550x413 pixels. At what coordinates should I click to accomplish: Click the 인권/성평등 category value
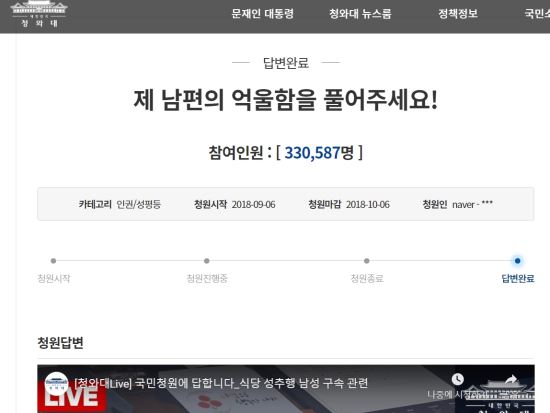[x=139, y=204]
